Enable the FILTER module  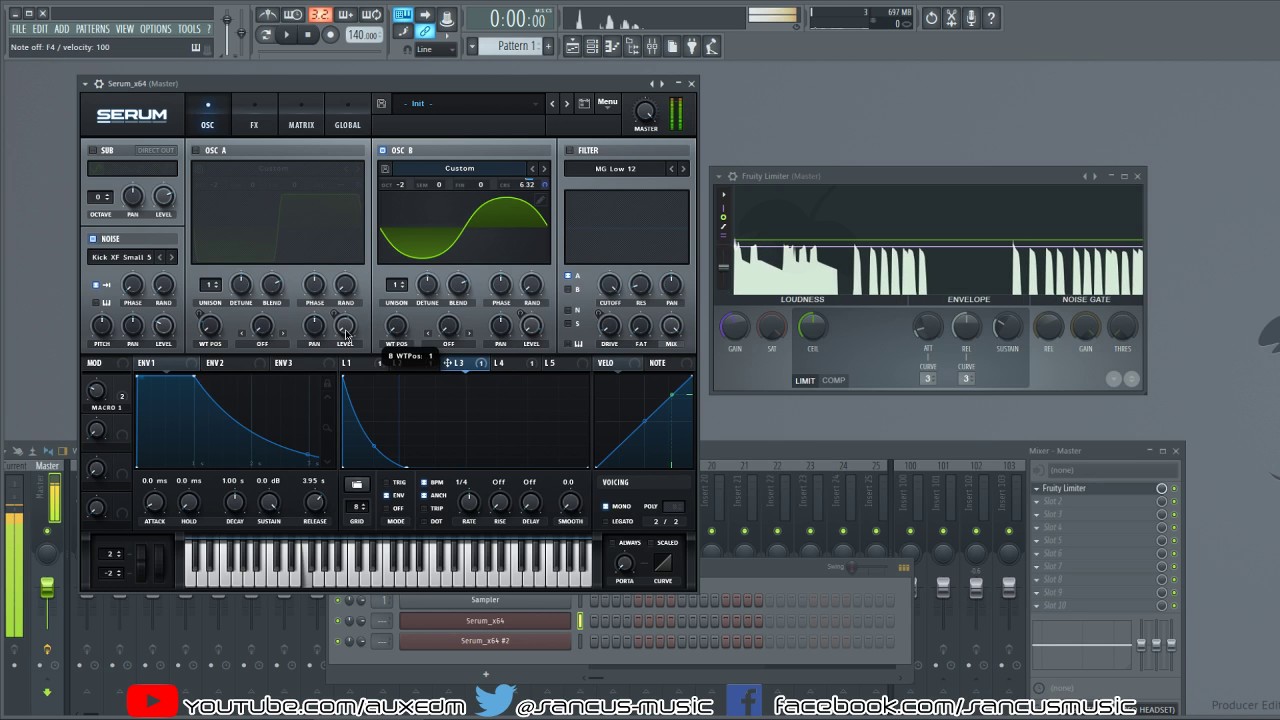click(569, 150)
